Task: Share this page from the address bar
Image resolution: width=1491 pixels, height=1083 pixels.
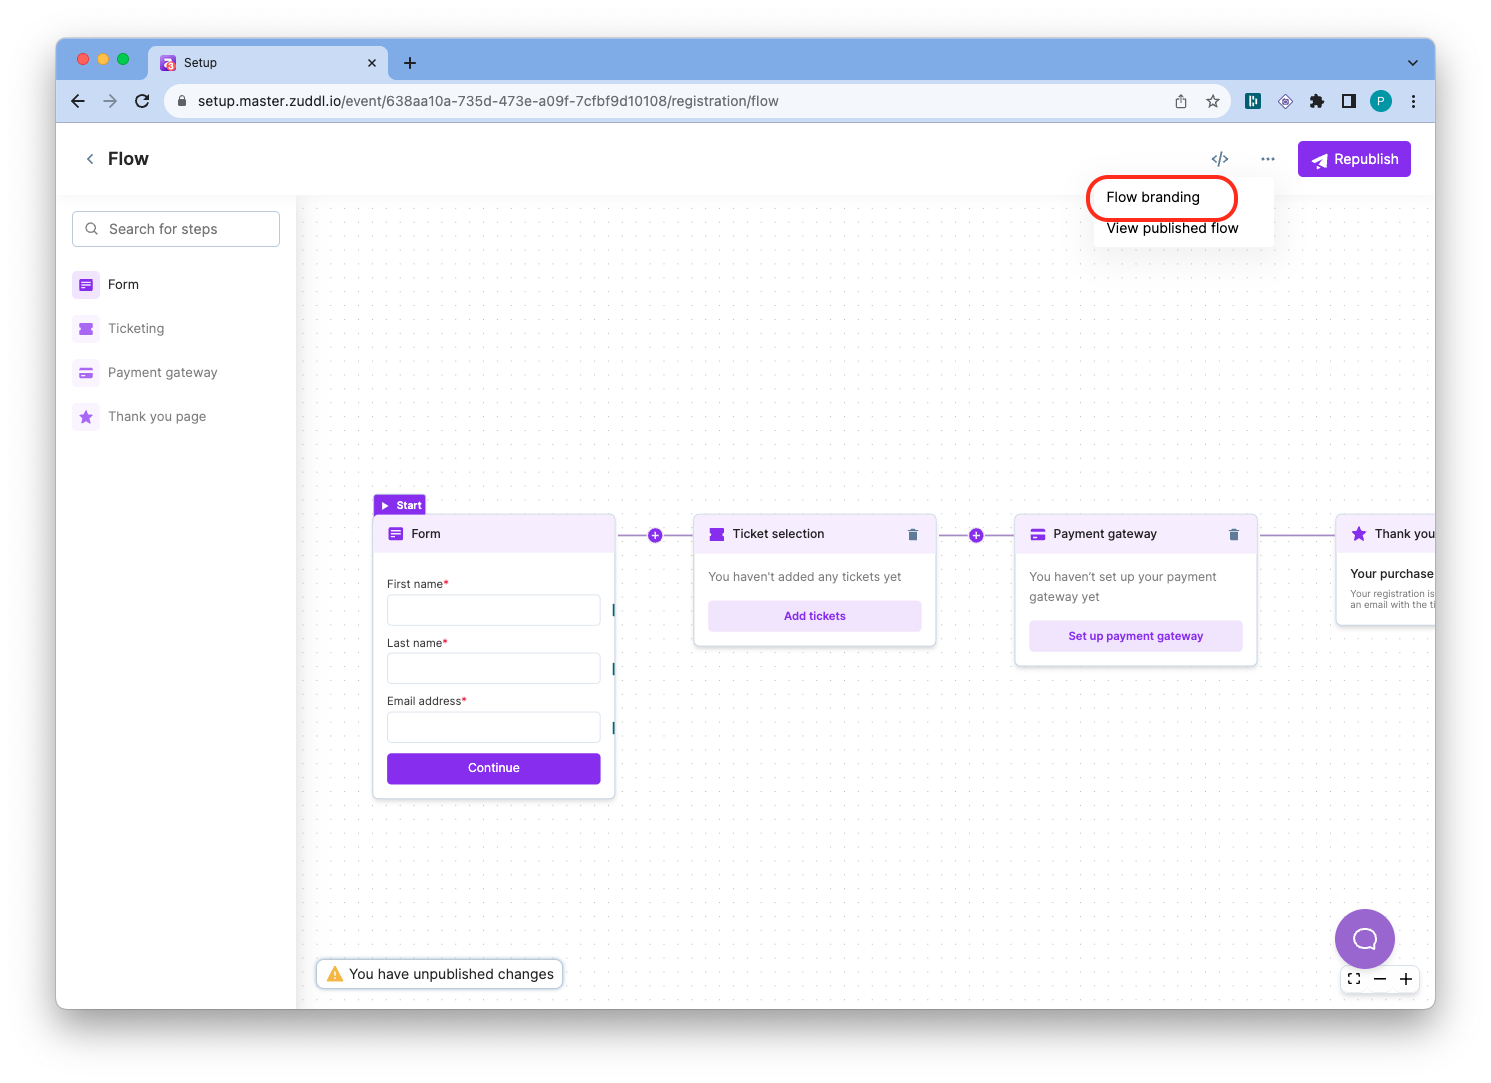Action: click(x=1181, y=101)
